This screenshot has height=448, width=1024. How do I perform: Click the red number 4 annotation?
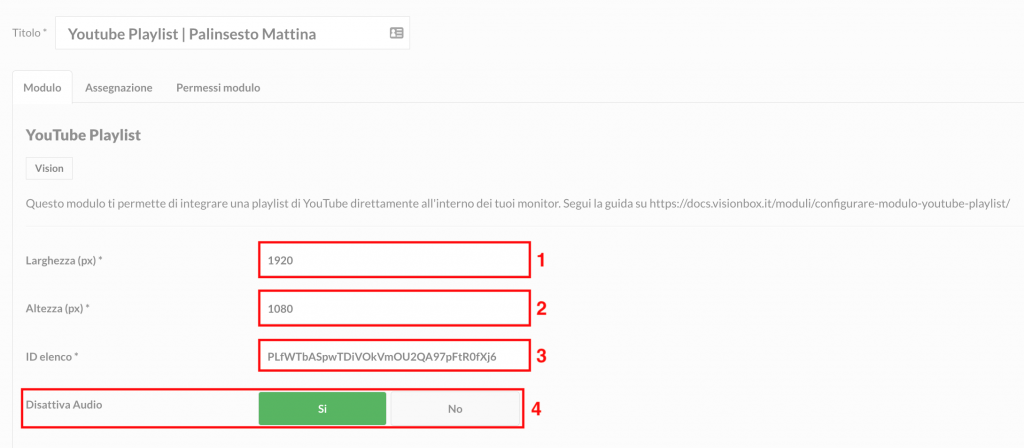pyautogui.click(x=536, y=409)
